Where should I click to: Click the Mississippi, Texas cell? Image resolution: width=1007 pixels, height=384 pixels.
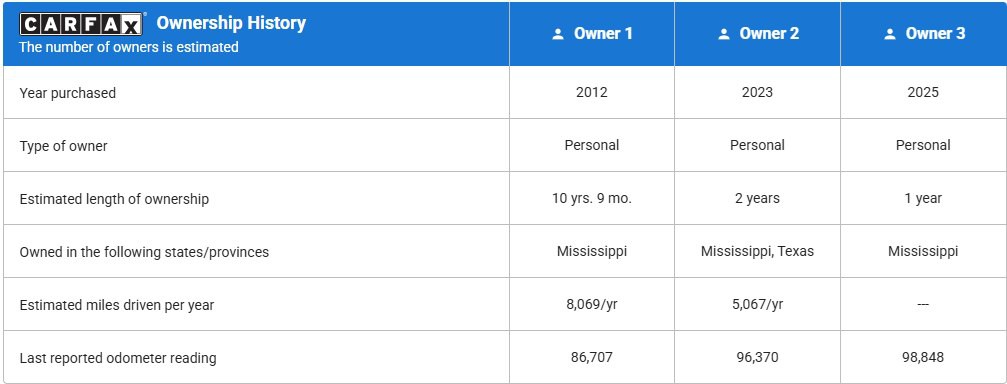(757, 252)
